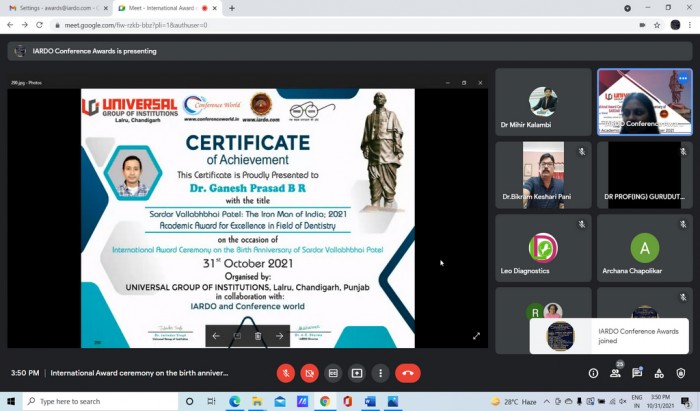Open options on IARDO Conference tile

(683, 79)
